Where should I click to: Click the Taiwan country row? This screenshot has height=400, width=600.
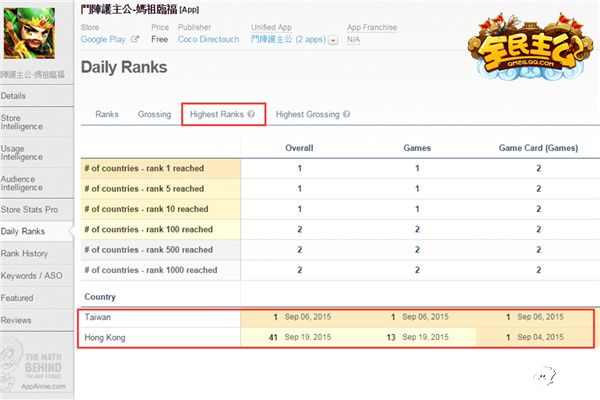[336, 317]
